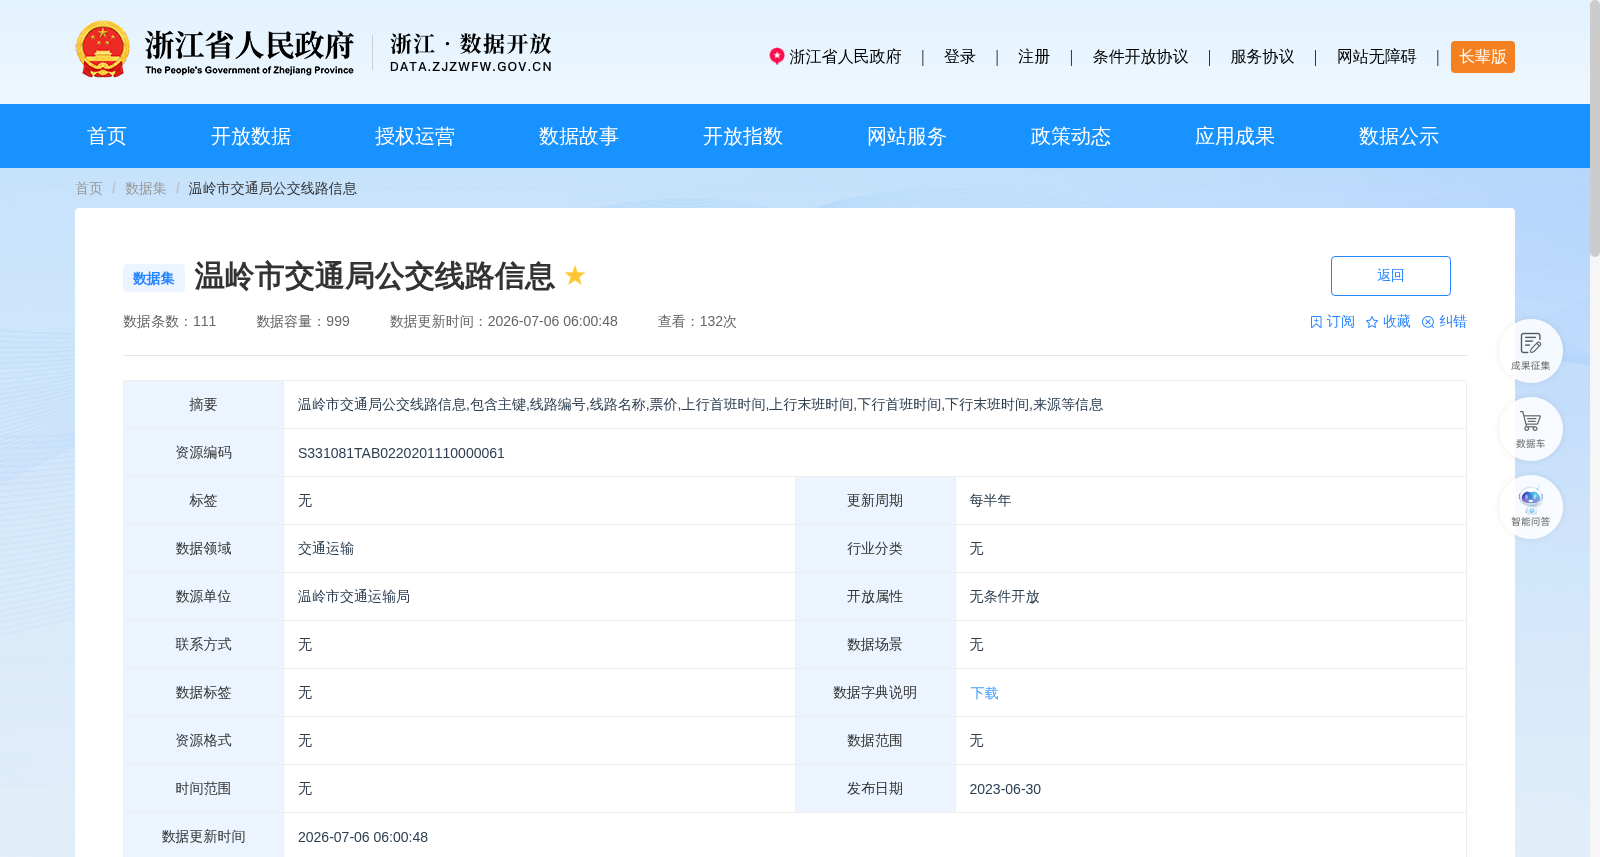The image size is (1600, 857).
Task: Click the 数据条数：111 text
Action: [x=169, y=322]
